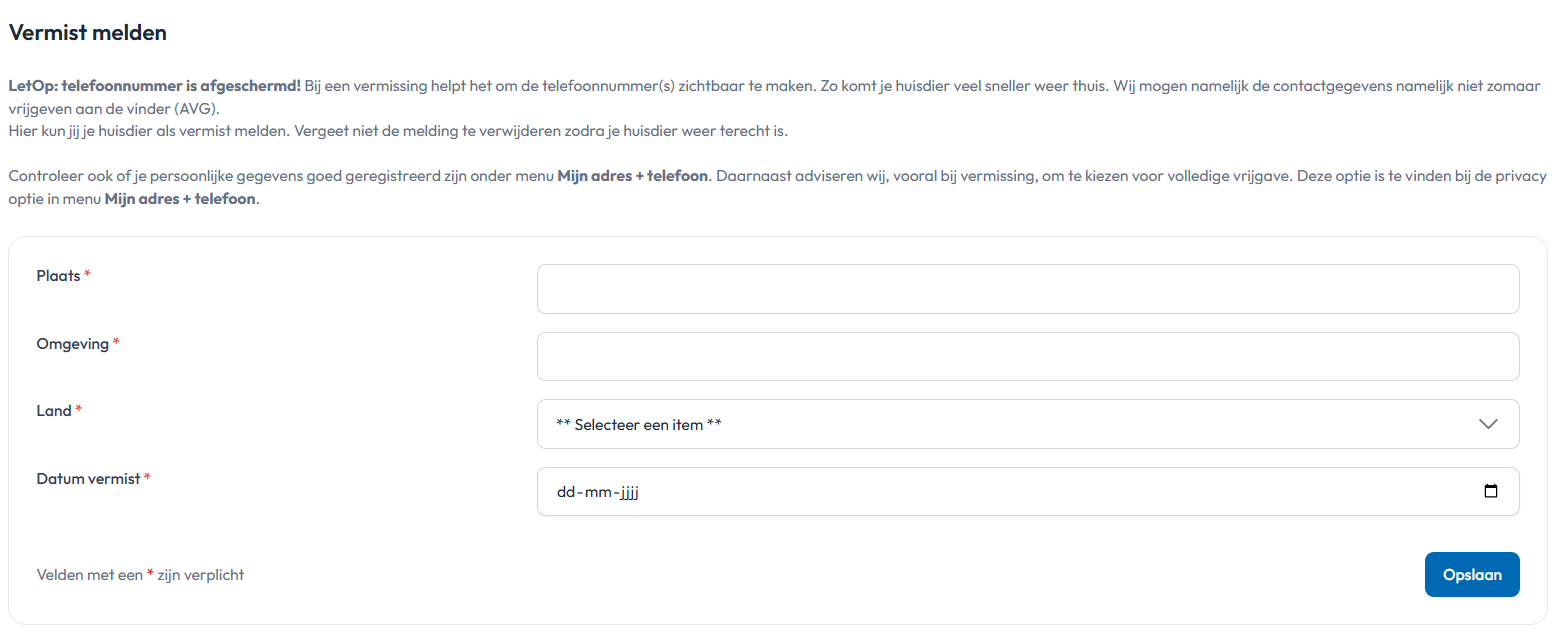Screen dimensions: 1563x633
Task: Open the calendar picker icon in Datum vermist
Action: [x=1491, y=492]
